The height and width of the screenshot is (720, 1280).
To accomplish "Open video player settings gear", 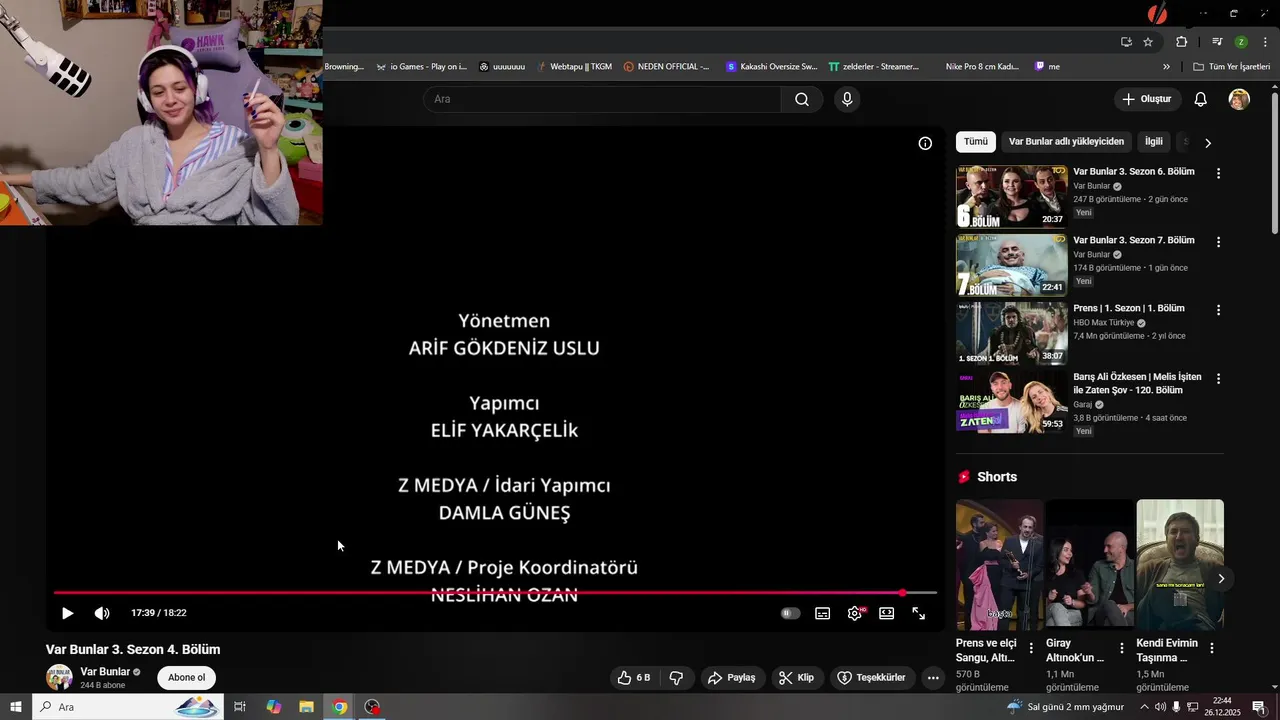I will pos(855,613).
